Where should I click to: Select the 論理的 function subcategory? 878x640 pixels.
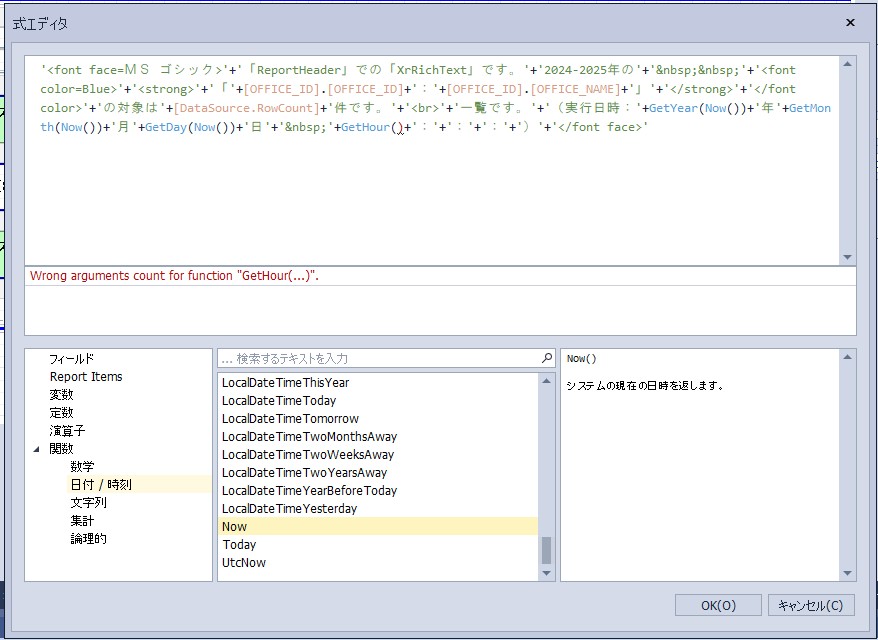coord(88,538)
